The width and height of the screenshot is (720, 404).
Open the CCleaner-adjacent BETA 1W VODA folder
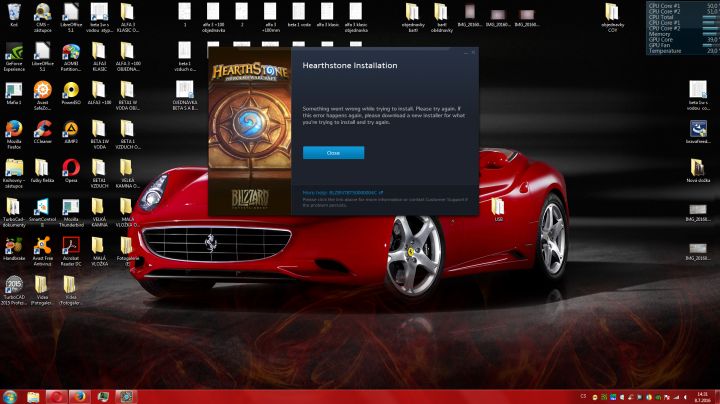coord(99,135)
